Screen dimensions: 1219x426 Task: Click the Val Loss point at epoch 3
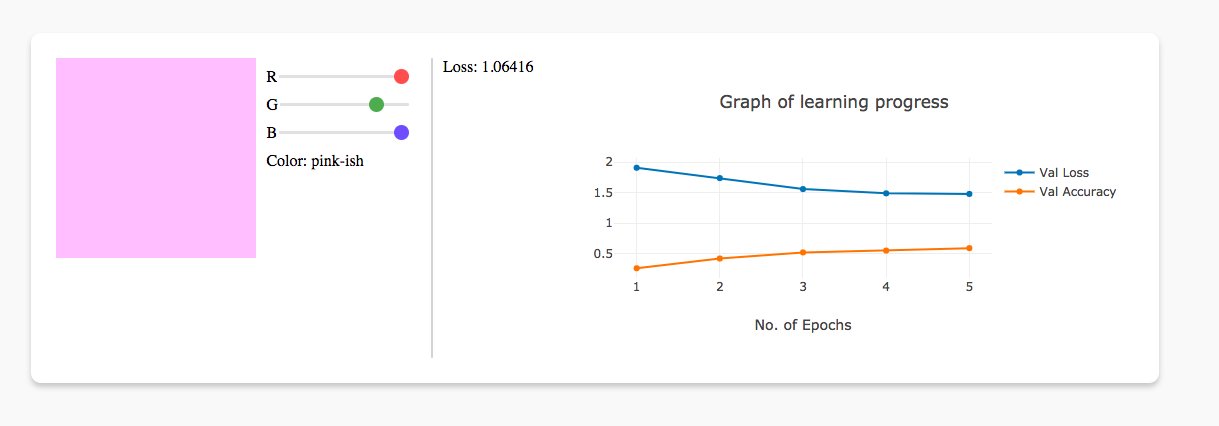point(803,189)
